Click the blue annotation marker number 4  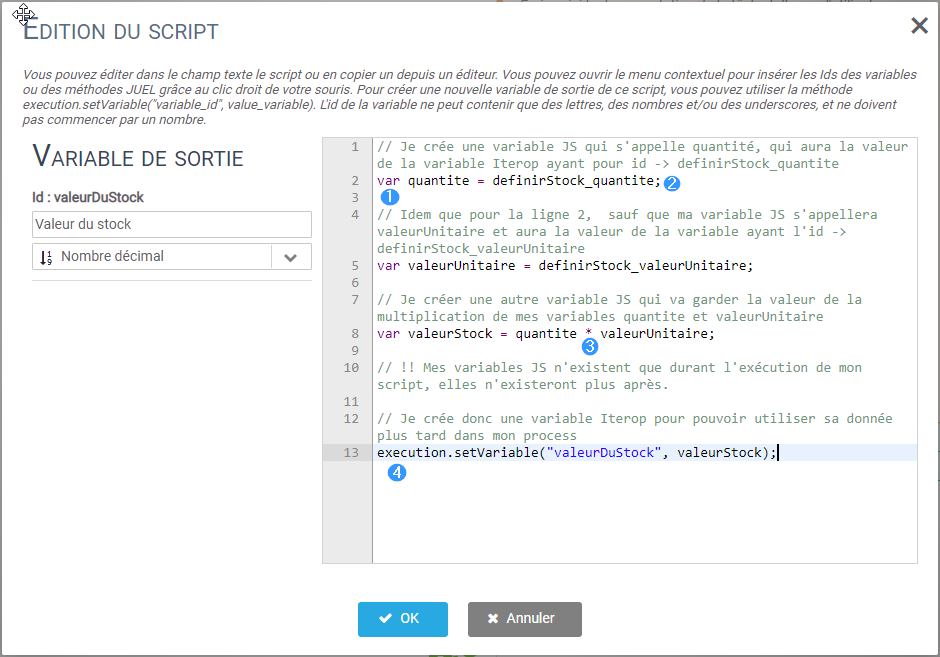click(397, 474)
